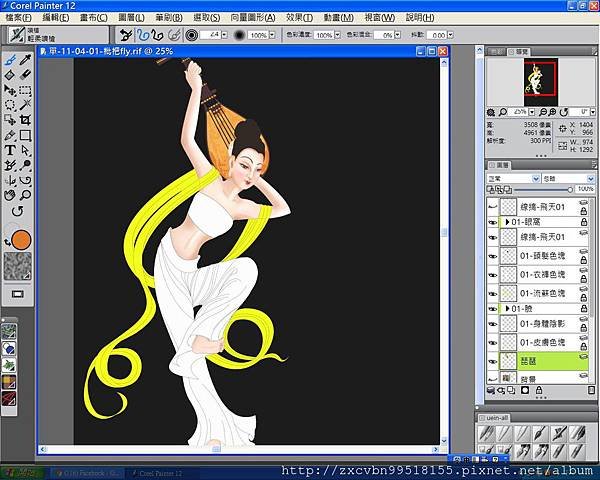Select the Dodge tool

[x=25, y=165]
